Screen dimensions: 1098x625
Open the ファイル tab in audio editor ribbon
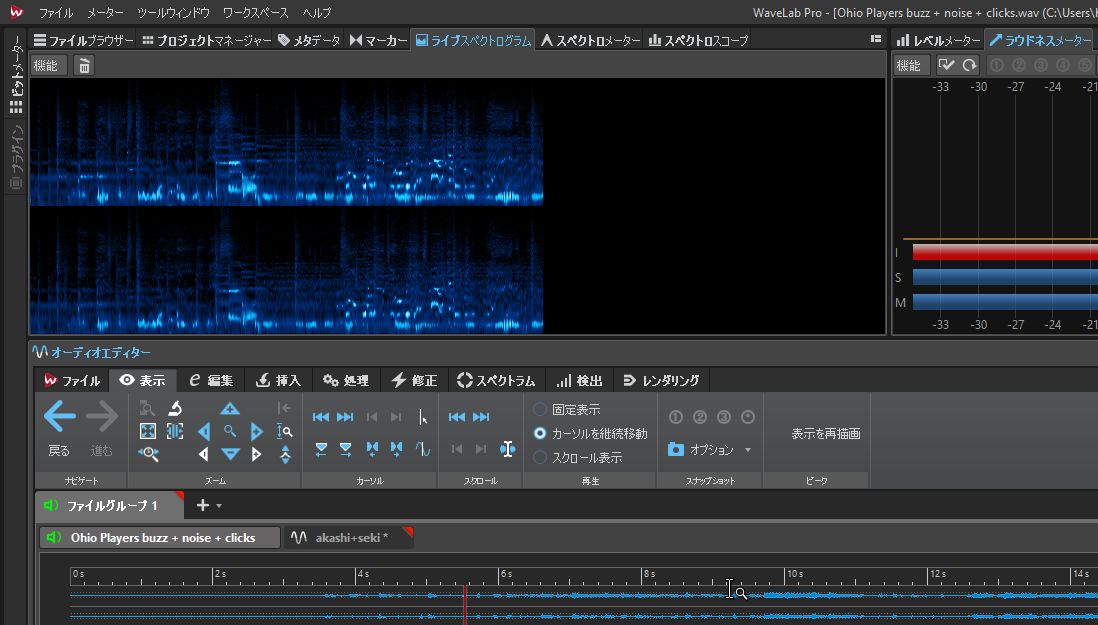[x=72, y=380]
